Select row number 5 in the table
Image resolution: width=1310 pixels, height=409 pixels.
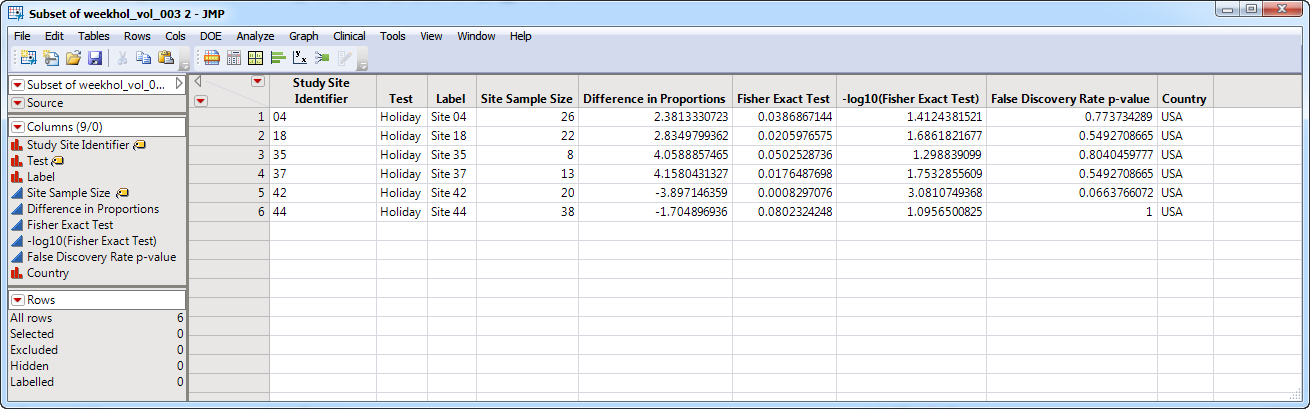[x=230, y=193]
